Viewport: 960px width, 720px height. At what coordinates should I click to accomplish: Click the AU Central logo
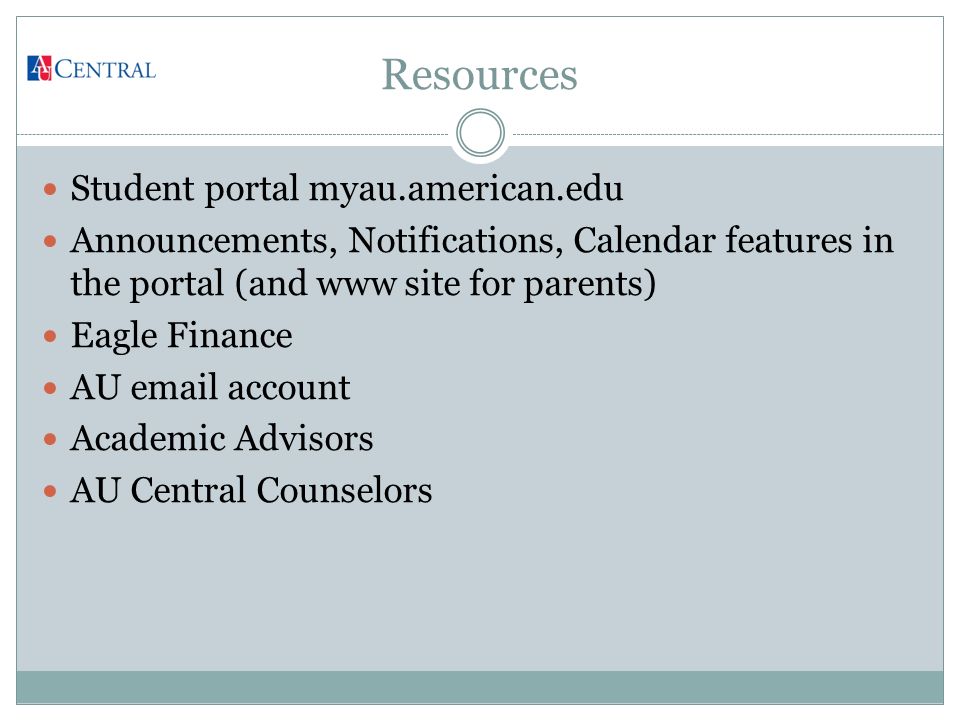click(91, 69)
